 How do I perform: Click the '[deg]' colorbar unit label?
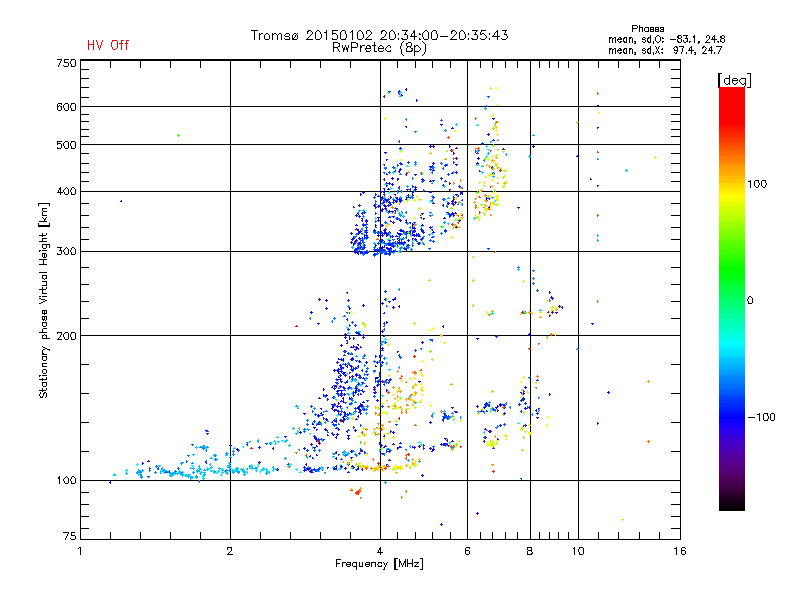[x=734, y=80]
